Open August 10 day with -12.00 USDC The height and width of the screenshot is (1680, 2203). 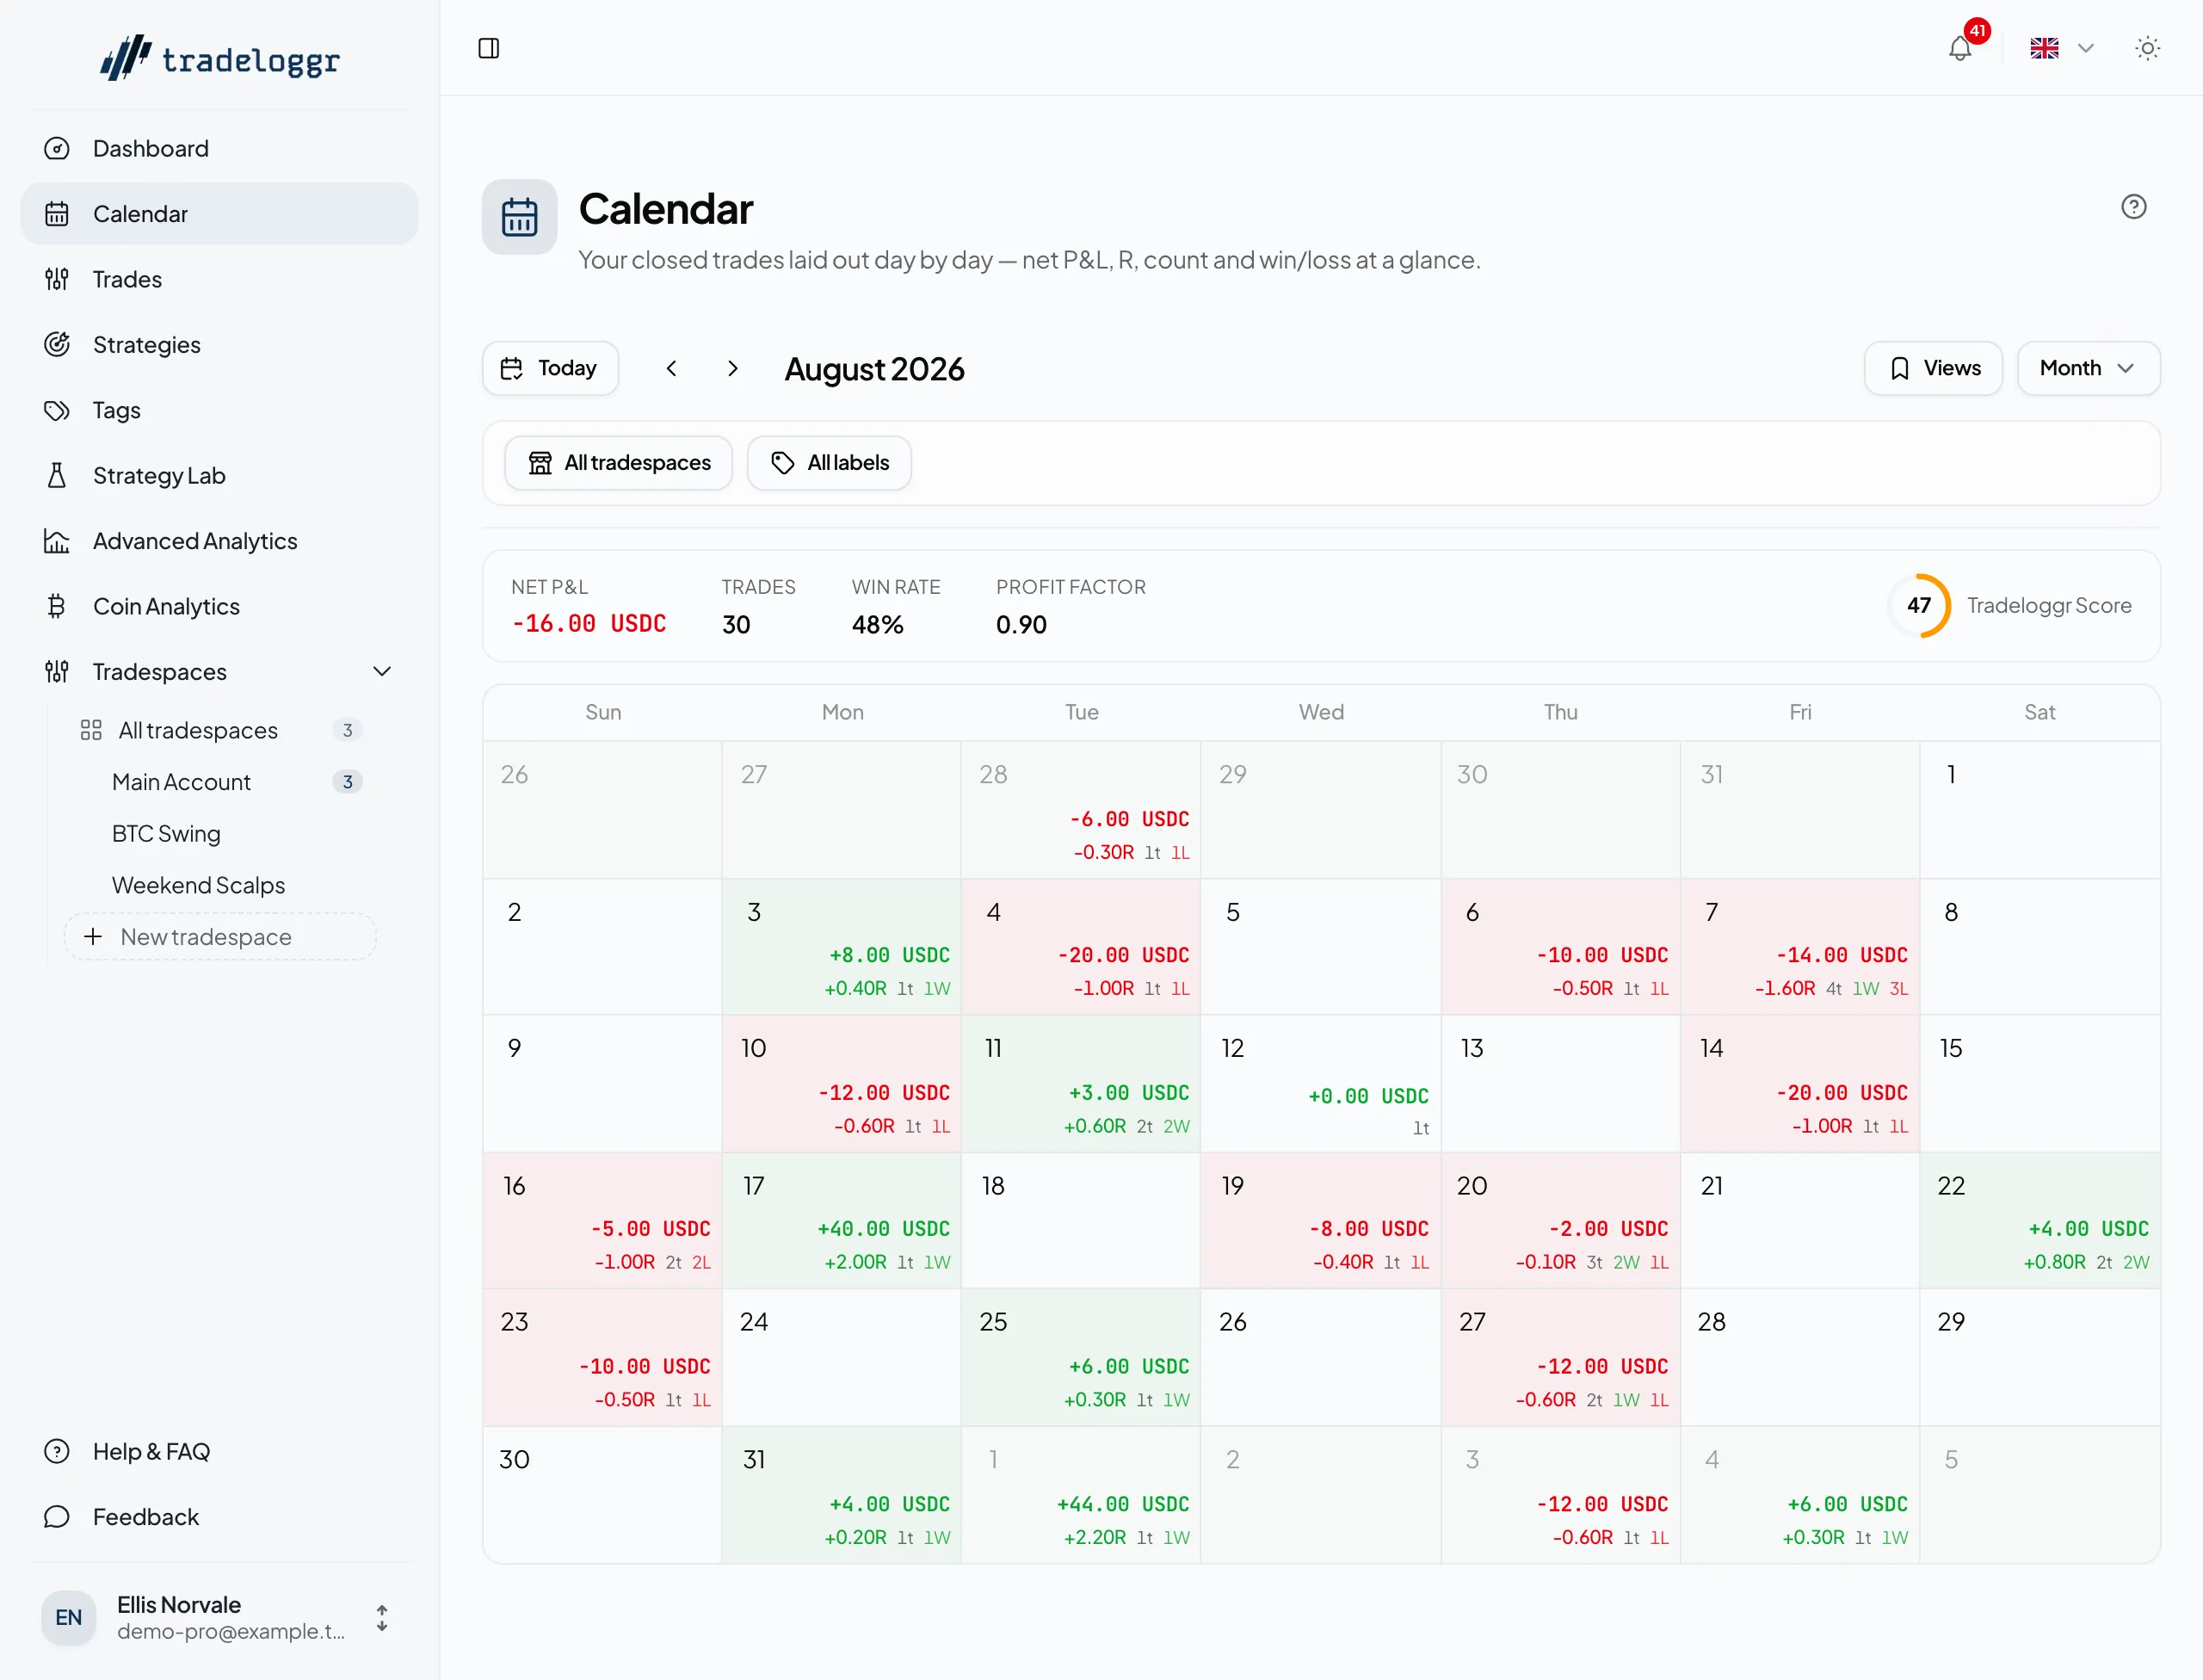click(x=842, y=1084)
